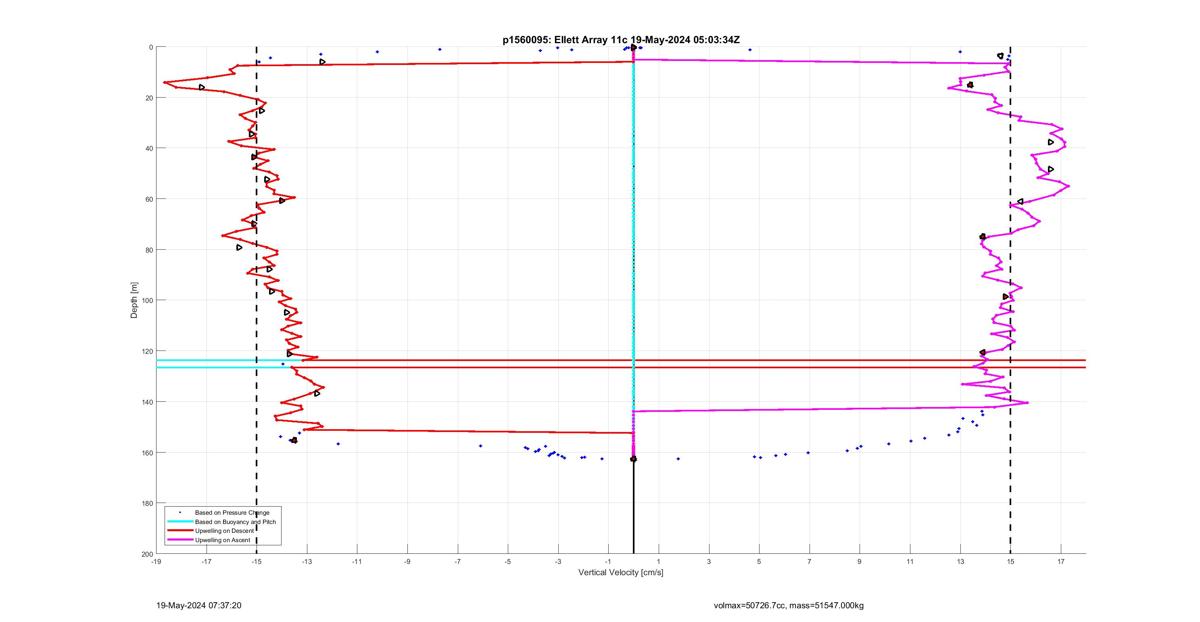The image size is (1200, 622).
Task: Select the 'Upwelling on Ascent' legend entry
Action: point(225,540)
